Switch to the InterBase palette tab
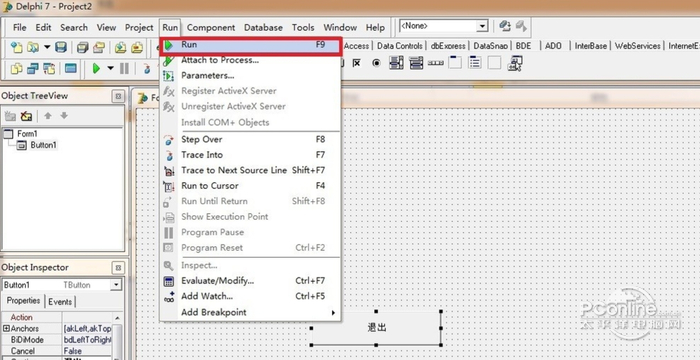The image size is (700, 360). [591, 46]
